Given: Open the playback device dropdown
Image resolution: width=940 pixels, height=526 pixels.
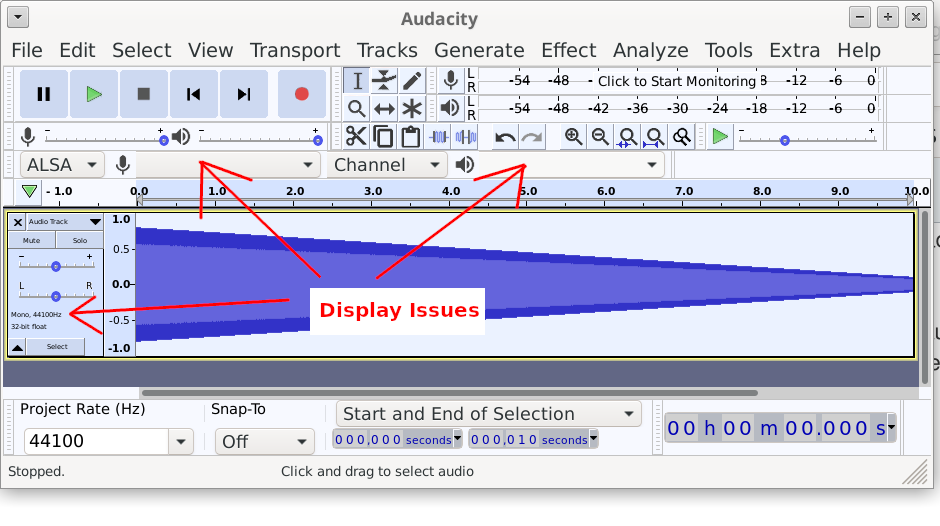Looking at the screenshot, I should click(571, 165).
